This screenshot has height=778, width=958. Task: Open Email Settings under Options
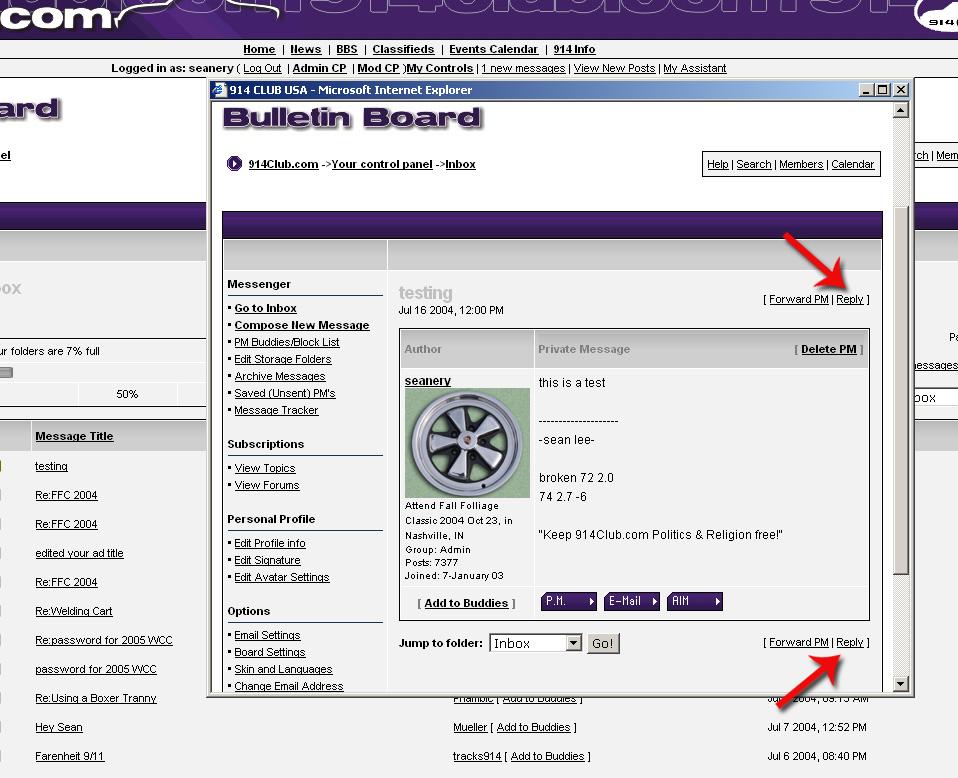click(268, 636)
